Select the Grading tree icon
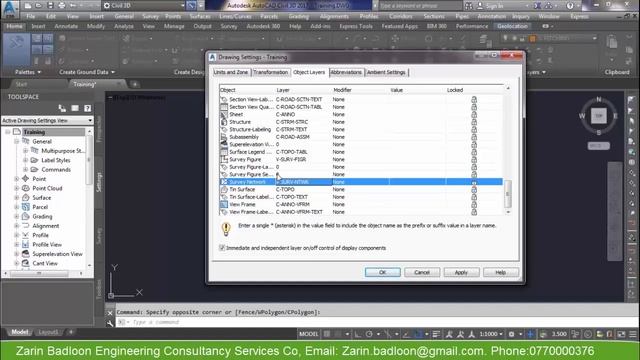Image resolution: width=640 pixels, height=360 pixels. 26,216
